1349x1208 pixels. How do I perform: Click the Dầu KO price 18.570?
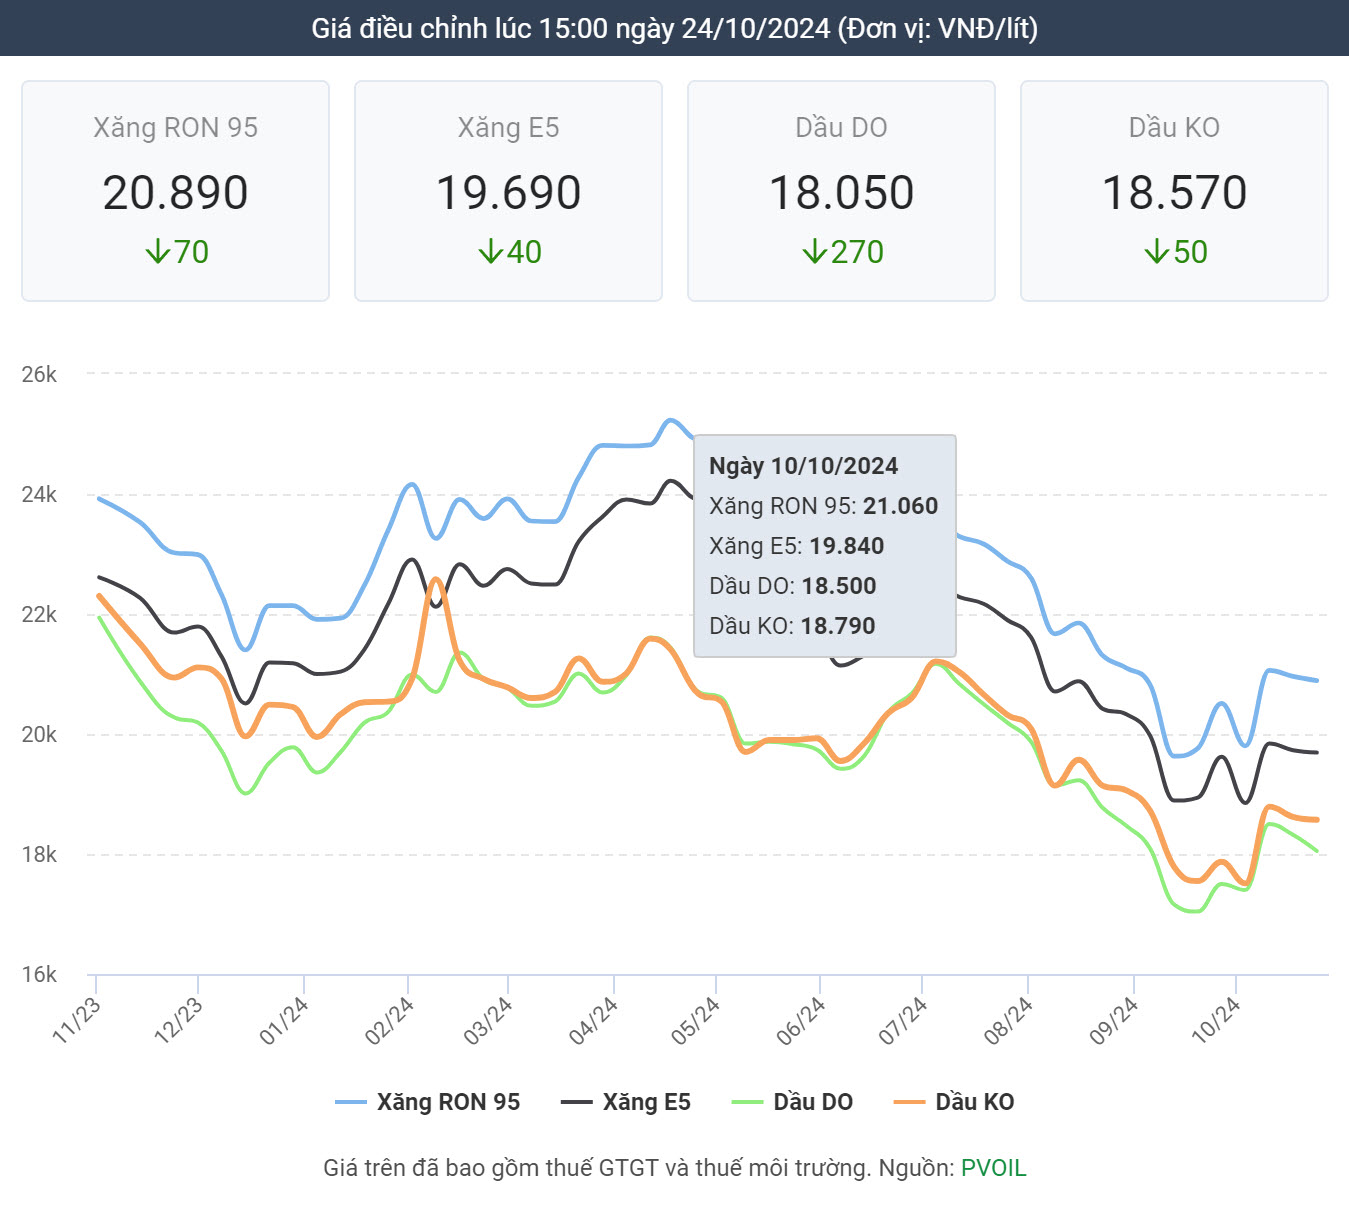[x=1174, y=193]
